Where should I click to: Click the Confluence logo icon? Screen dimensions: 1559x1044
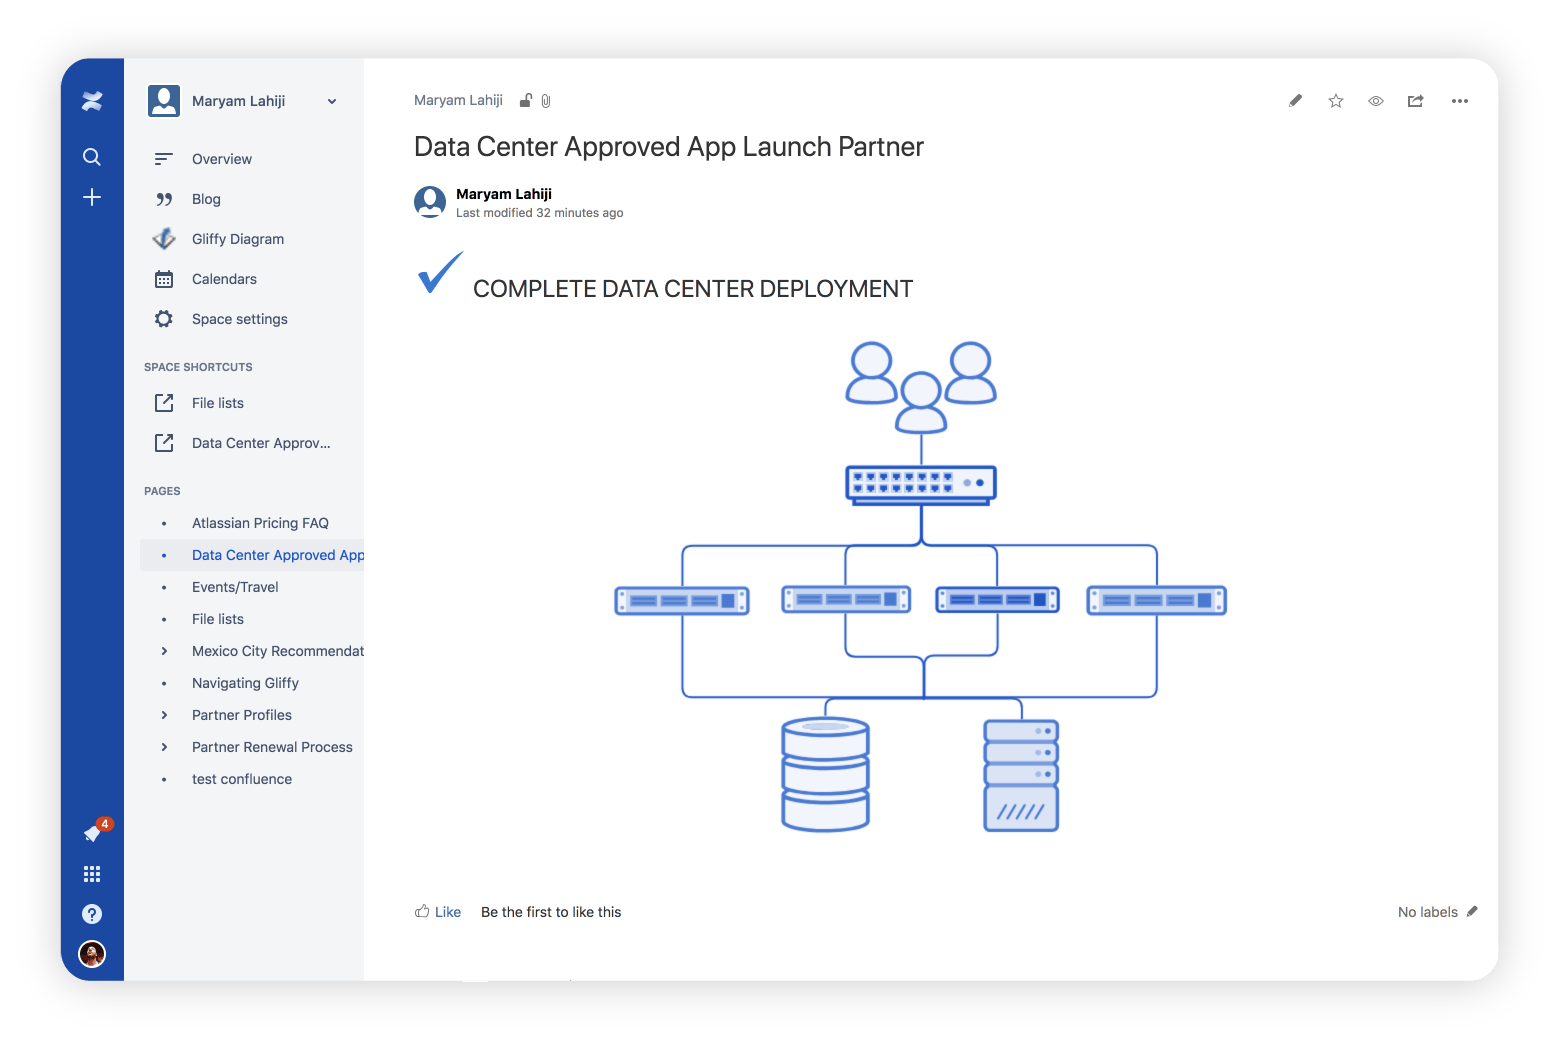92,101
